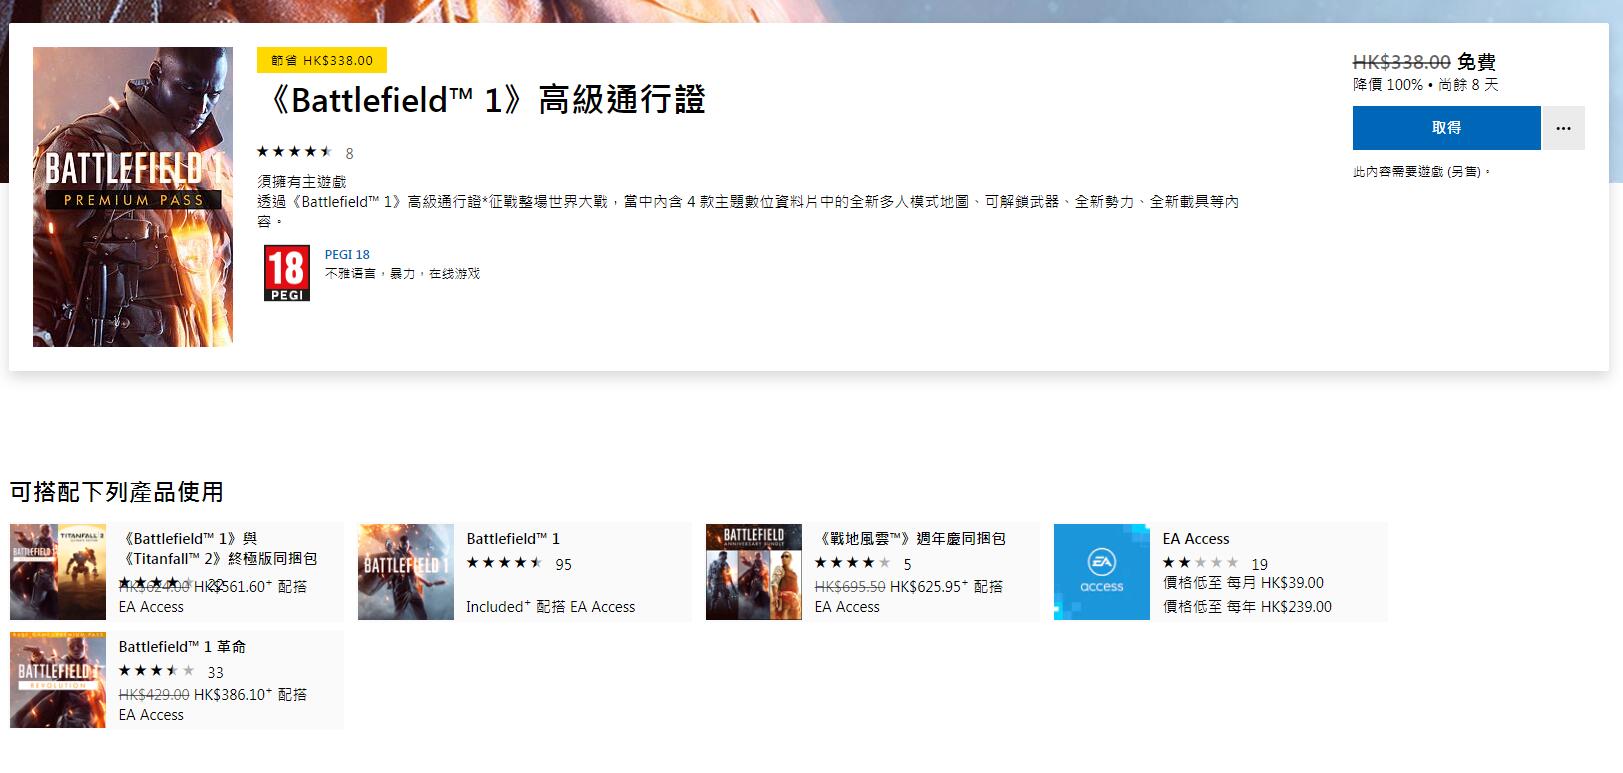This screenshot has height=773, width=1623.
Task: Open the Battlefield™ 1 革命 title
Action: (x=182, y=647)
